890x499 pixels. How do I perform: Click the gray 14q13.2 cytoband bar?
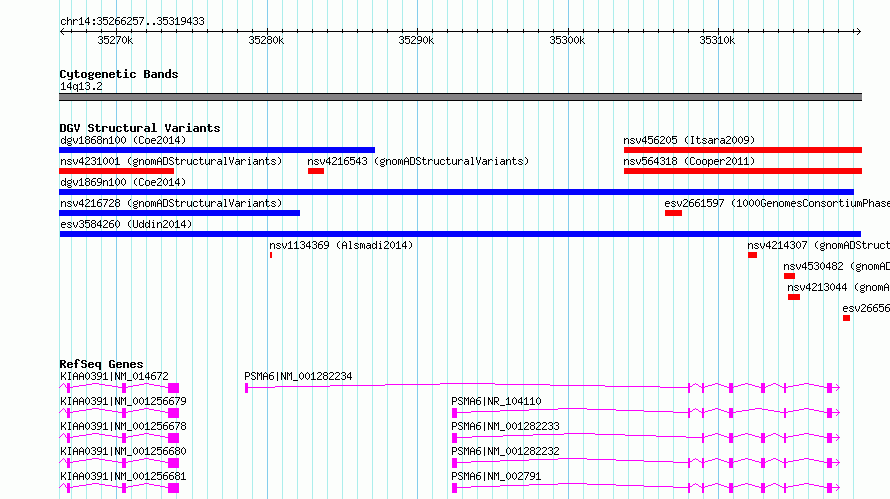click(x=460, y=97)
